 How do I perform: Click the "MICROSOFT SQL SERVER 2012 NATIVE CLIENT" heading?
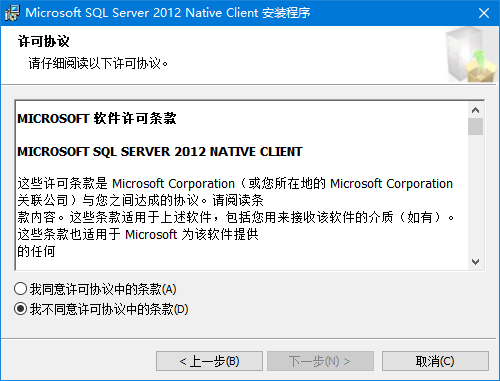(160, 152)
